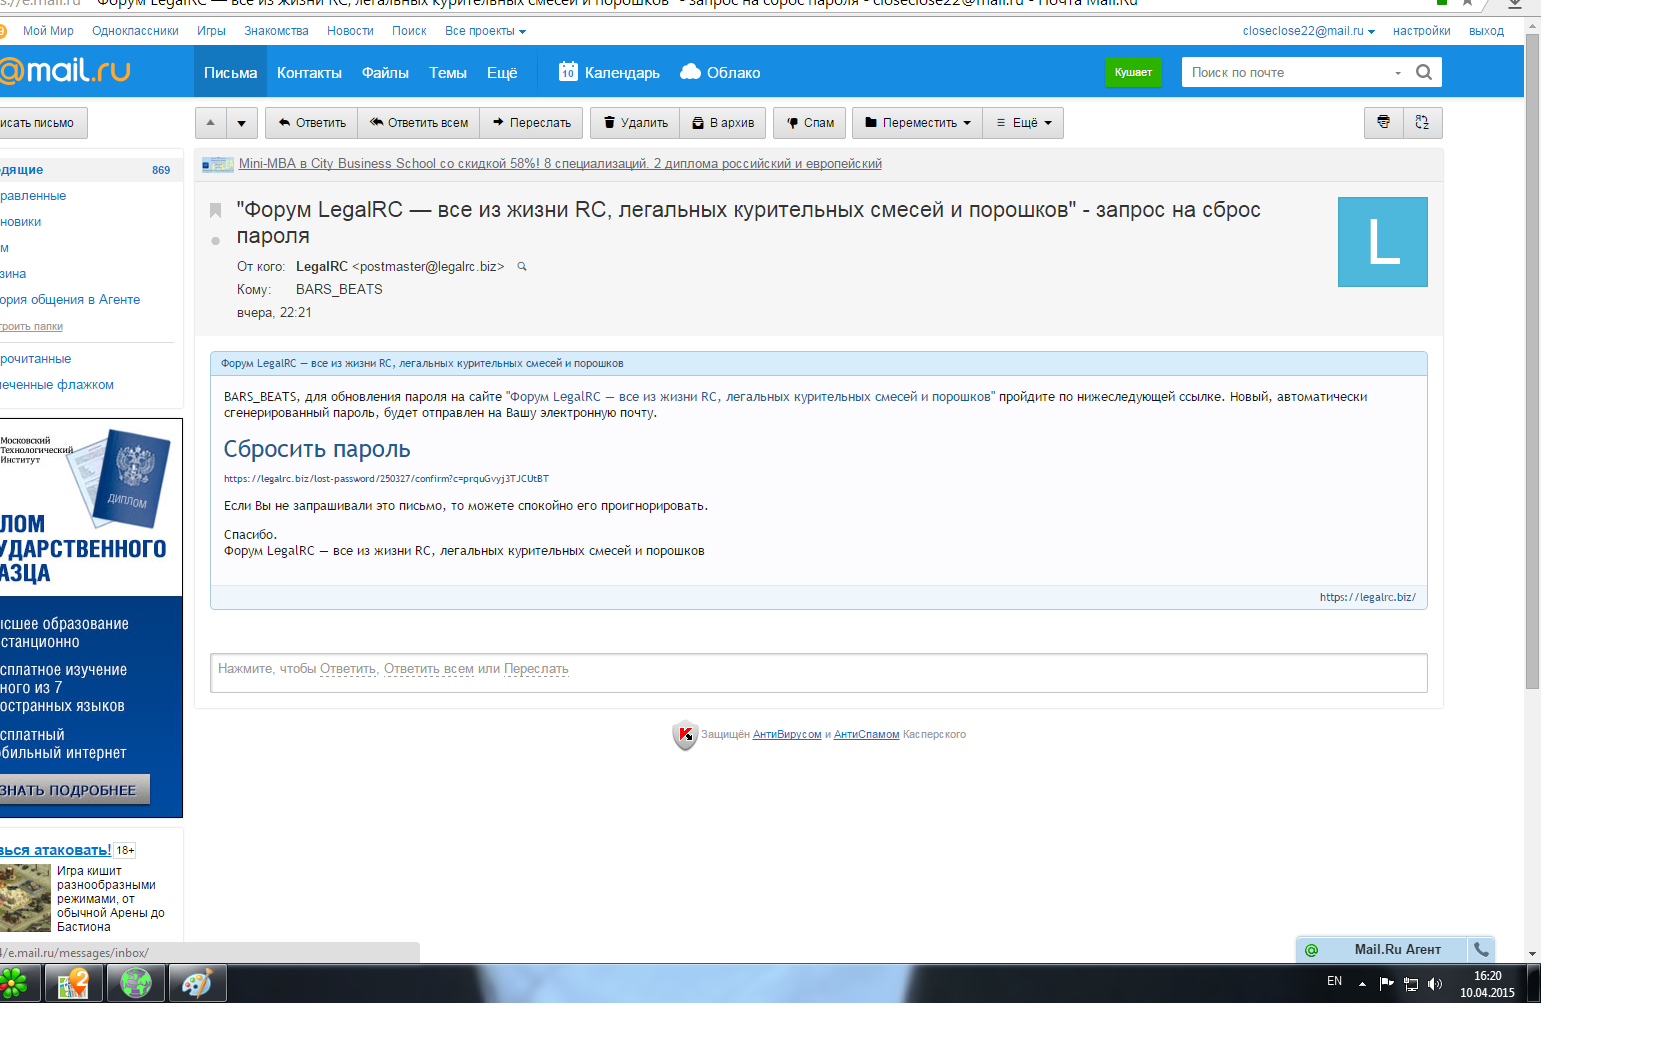The width and height of the screenshot is (1680, 1050).
Task: Click the green Кушвет button
Action: tap(1133, 72)
